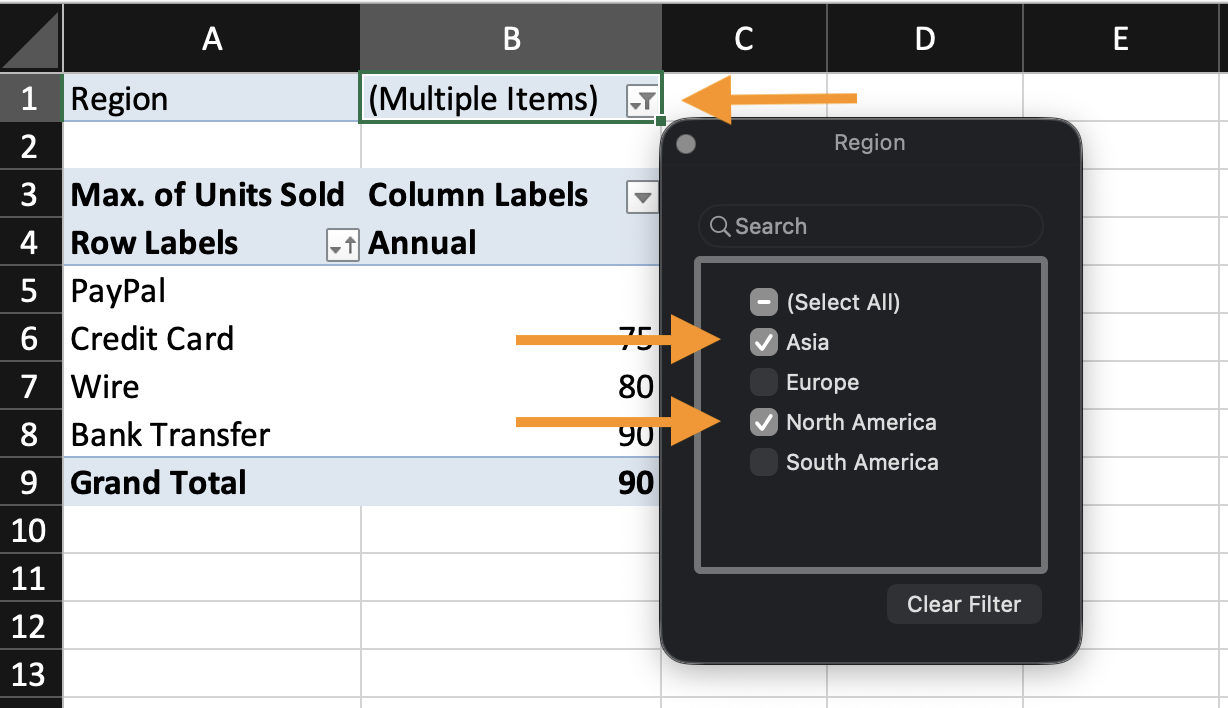Viewport: 1228px width, 708px height.
Task: Close the Region filter popup
Action: coord(686,144)
